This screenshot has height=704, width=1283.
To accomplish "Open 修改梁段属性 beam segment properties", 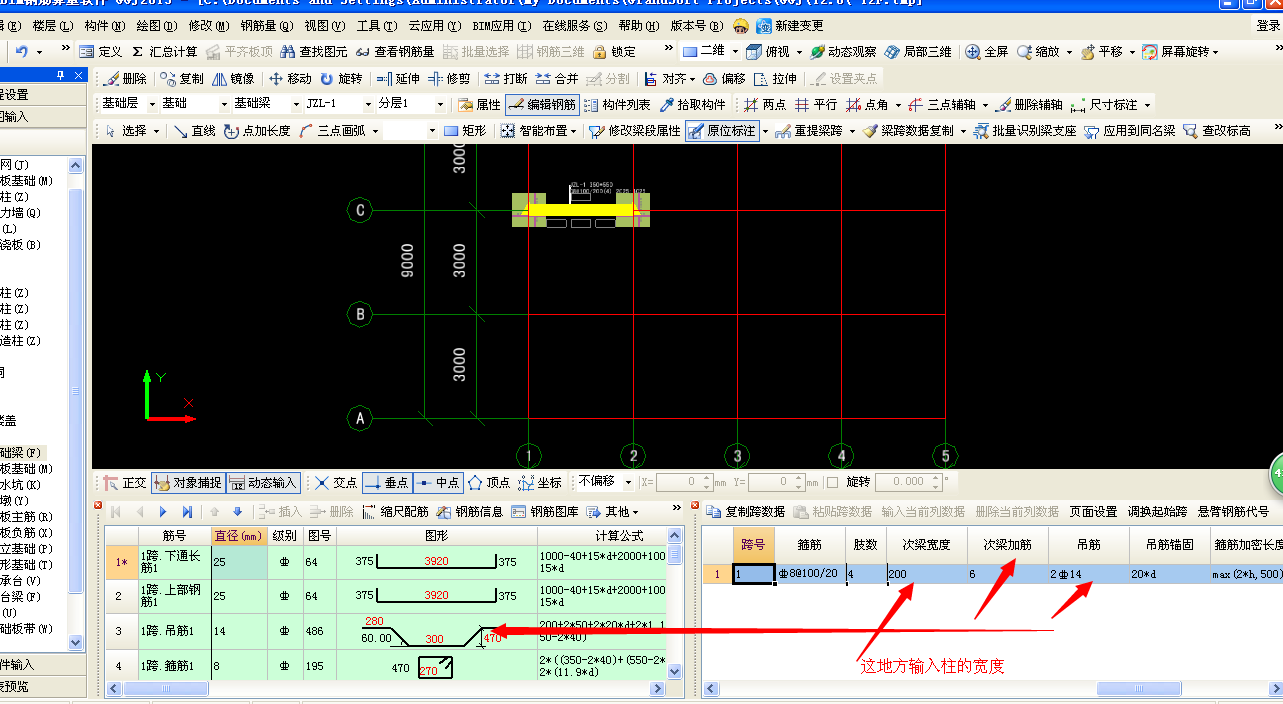I will pyautogui.click(x=634, y=130).
